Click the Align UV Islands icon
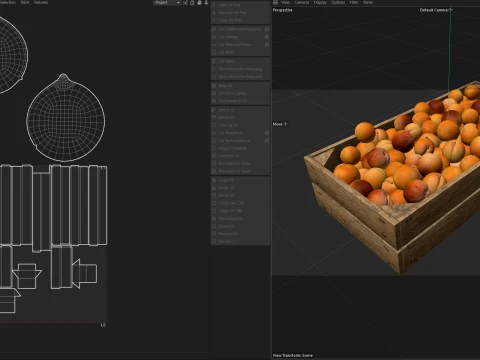This screenshot has height=360, width=480. click(214, 148)
